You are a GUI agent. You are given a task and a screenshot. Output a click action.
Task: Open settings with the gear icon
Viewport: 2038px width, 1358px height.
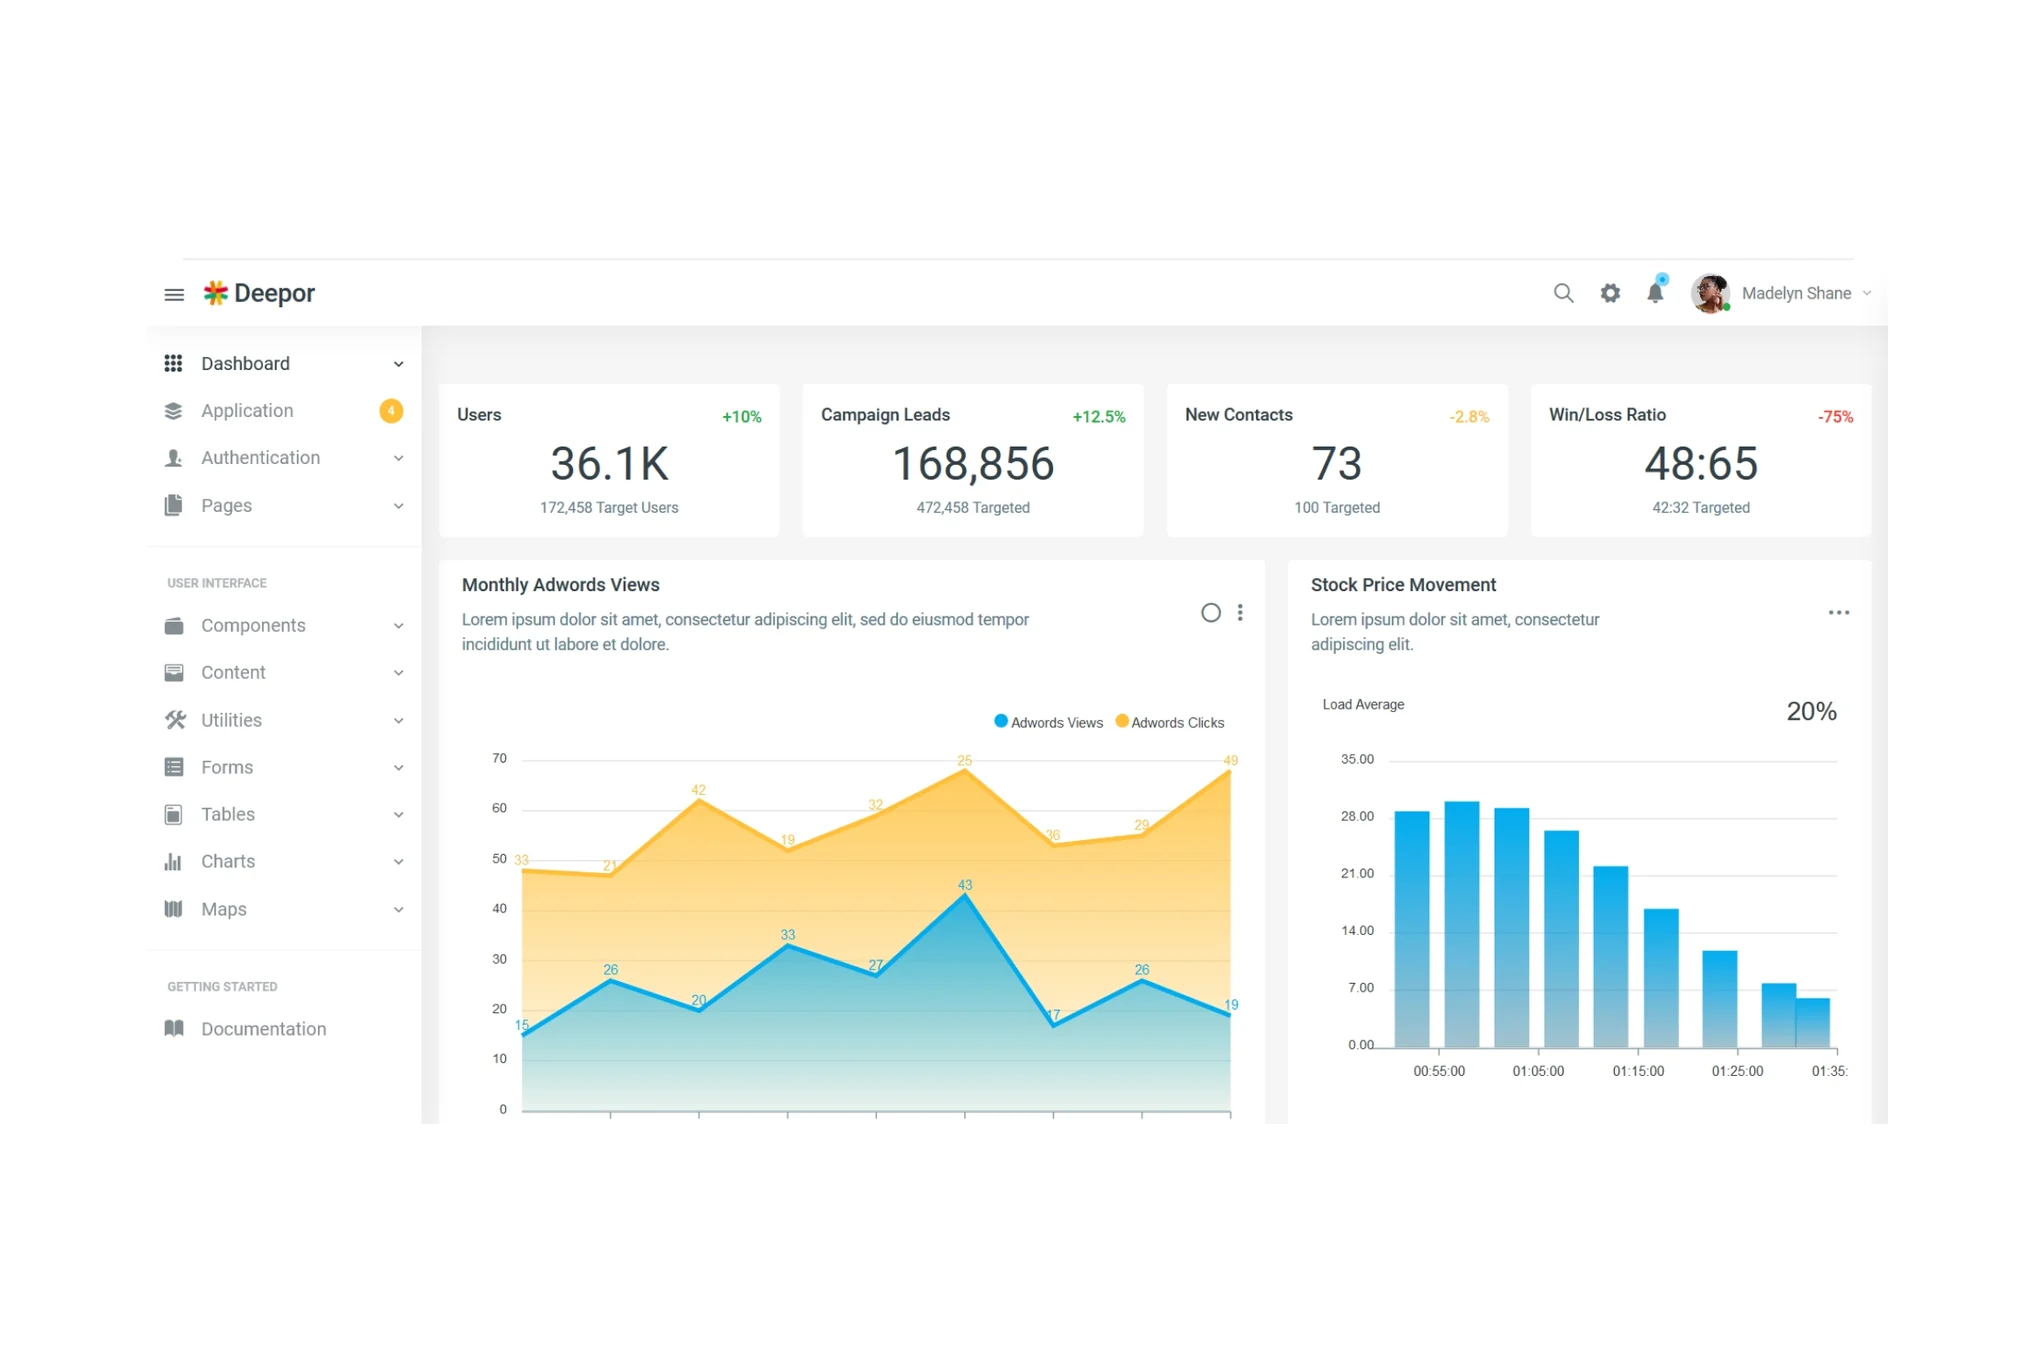click(1609, 293)
